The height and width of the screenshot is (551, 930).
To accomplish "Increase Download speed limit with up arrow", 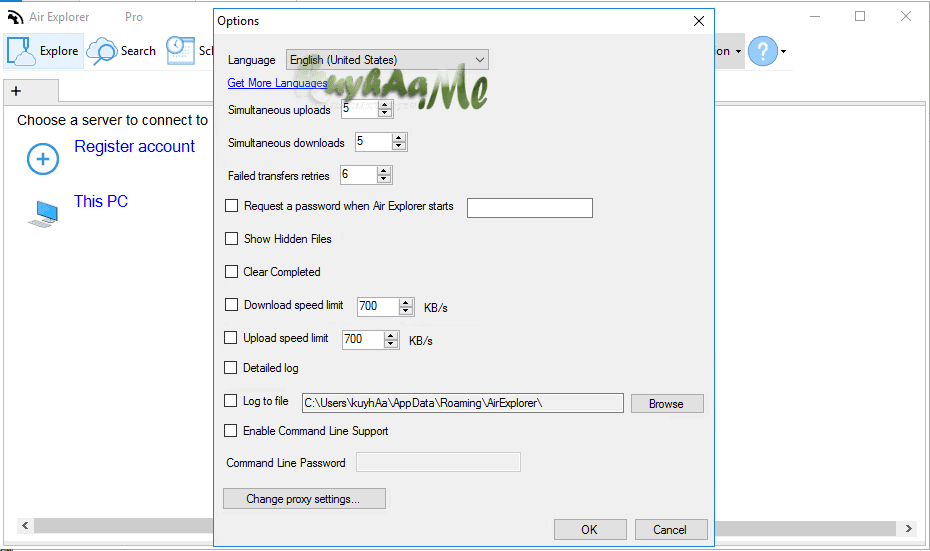I will [x=406, y=302].
